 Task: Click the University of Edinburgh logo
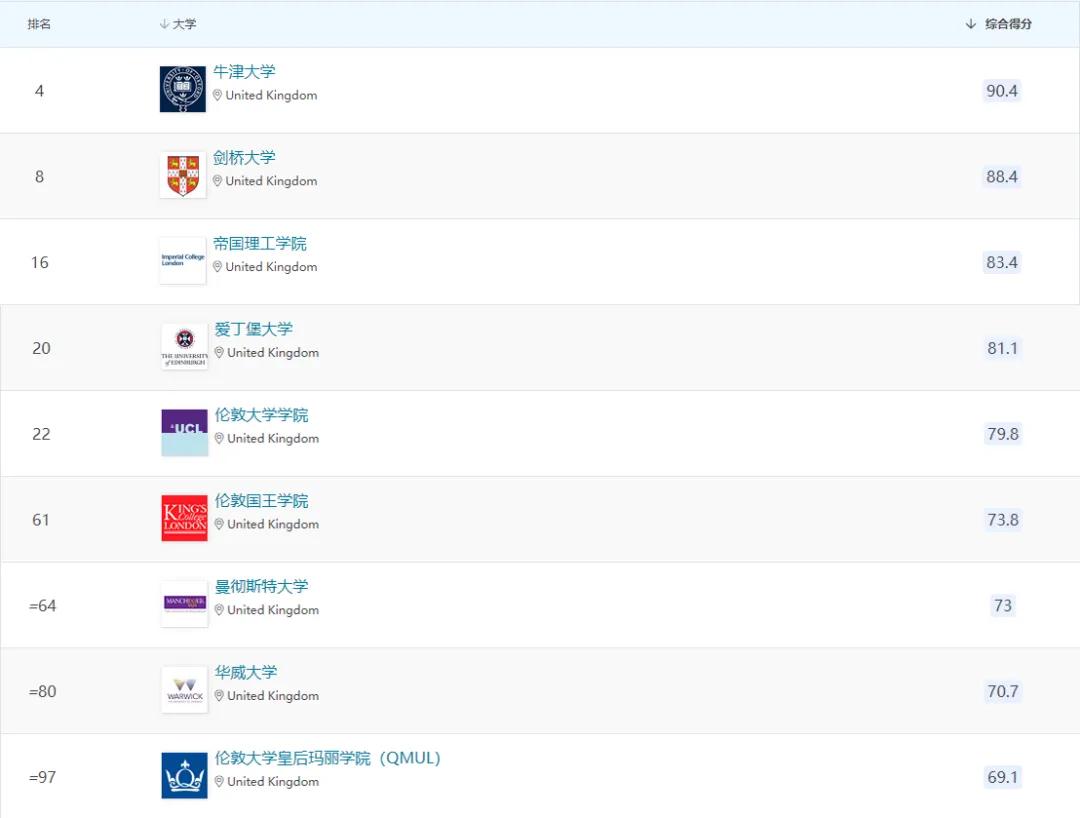[185, 347]
